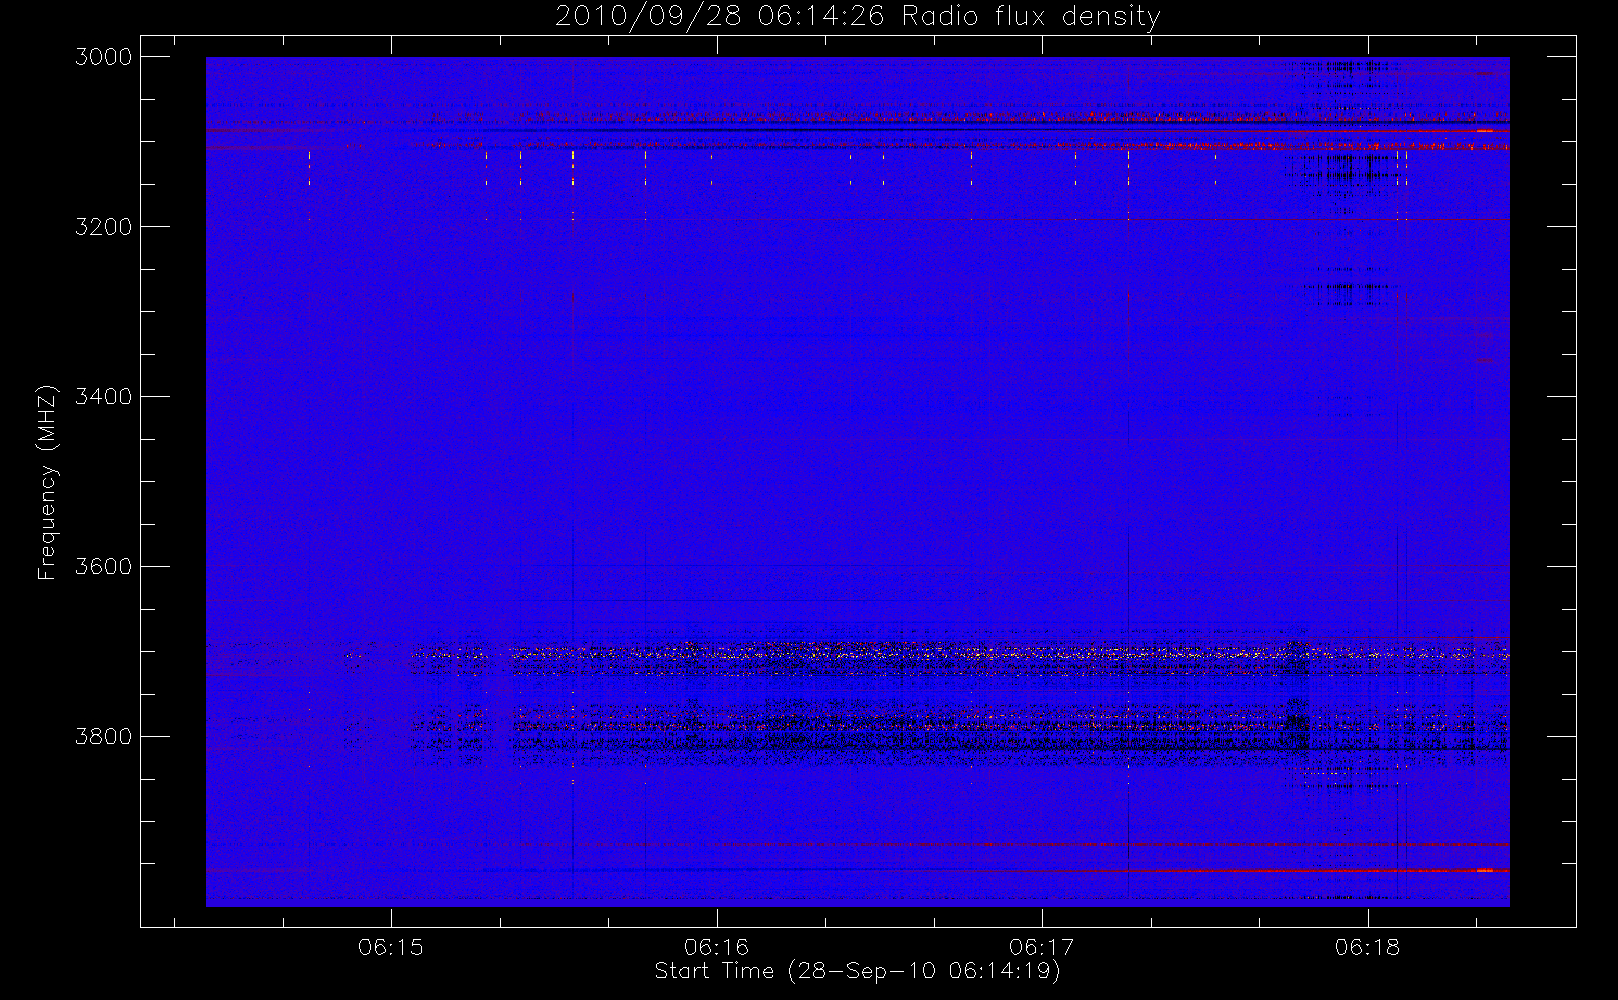Screen dimensions: 1618x1000
Task: Select the 3400 frequency tick label
Action: click(104, 397)
